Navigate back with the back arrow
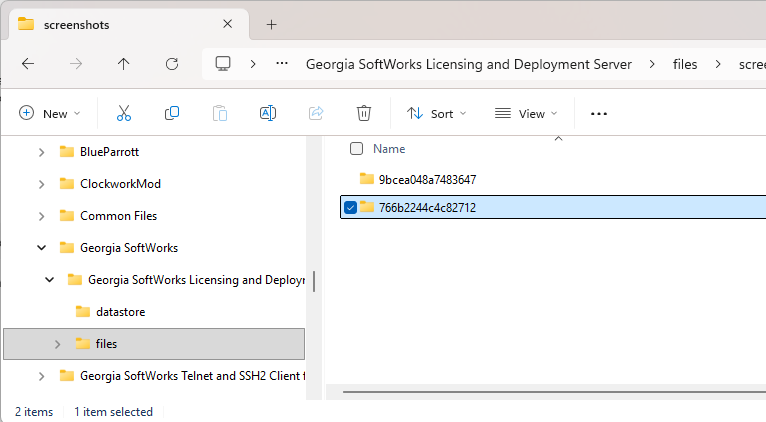The width and height of the screenshot is (766, 422). click(x=28, y=63)
